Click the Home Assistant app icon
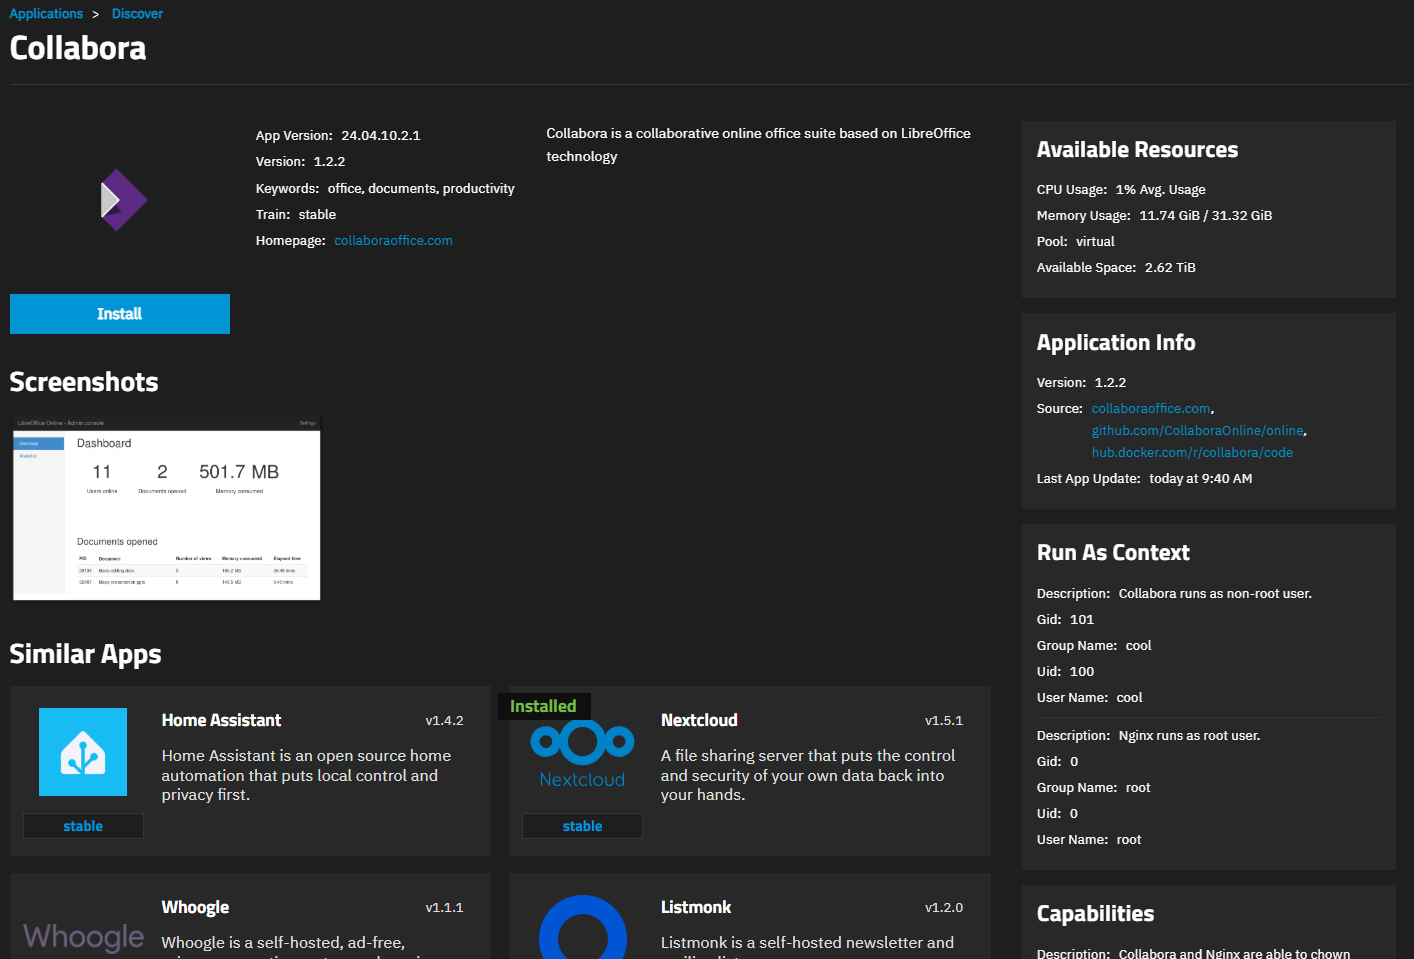The width and height of the screenshot is (1414, 959). coord(83,752)
